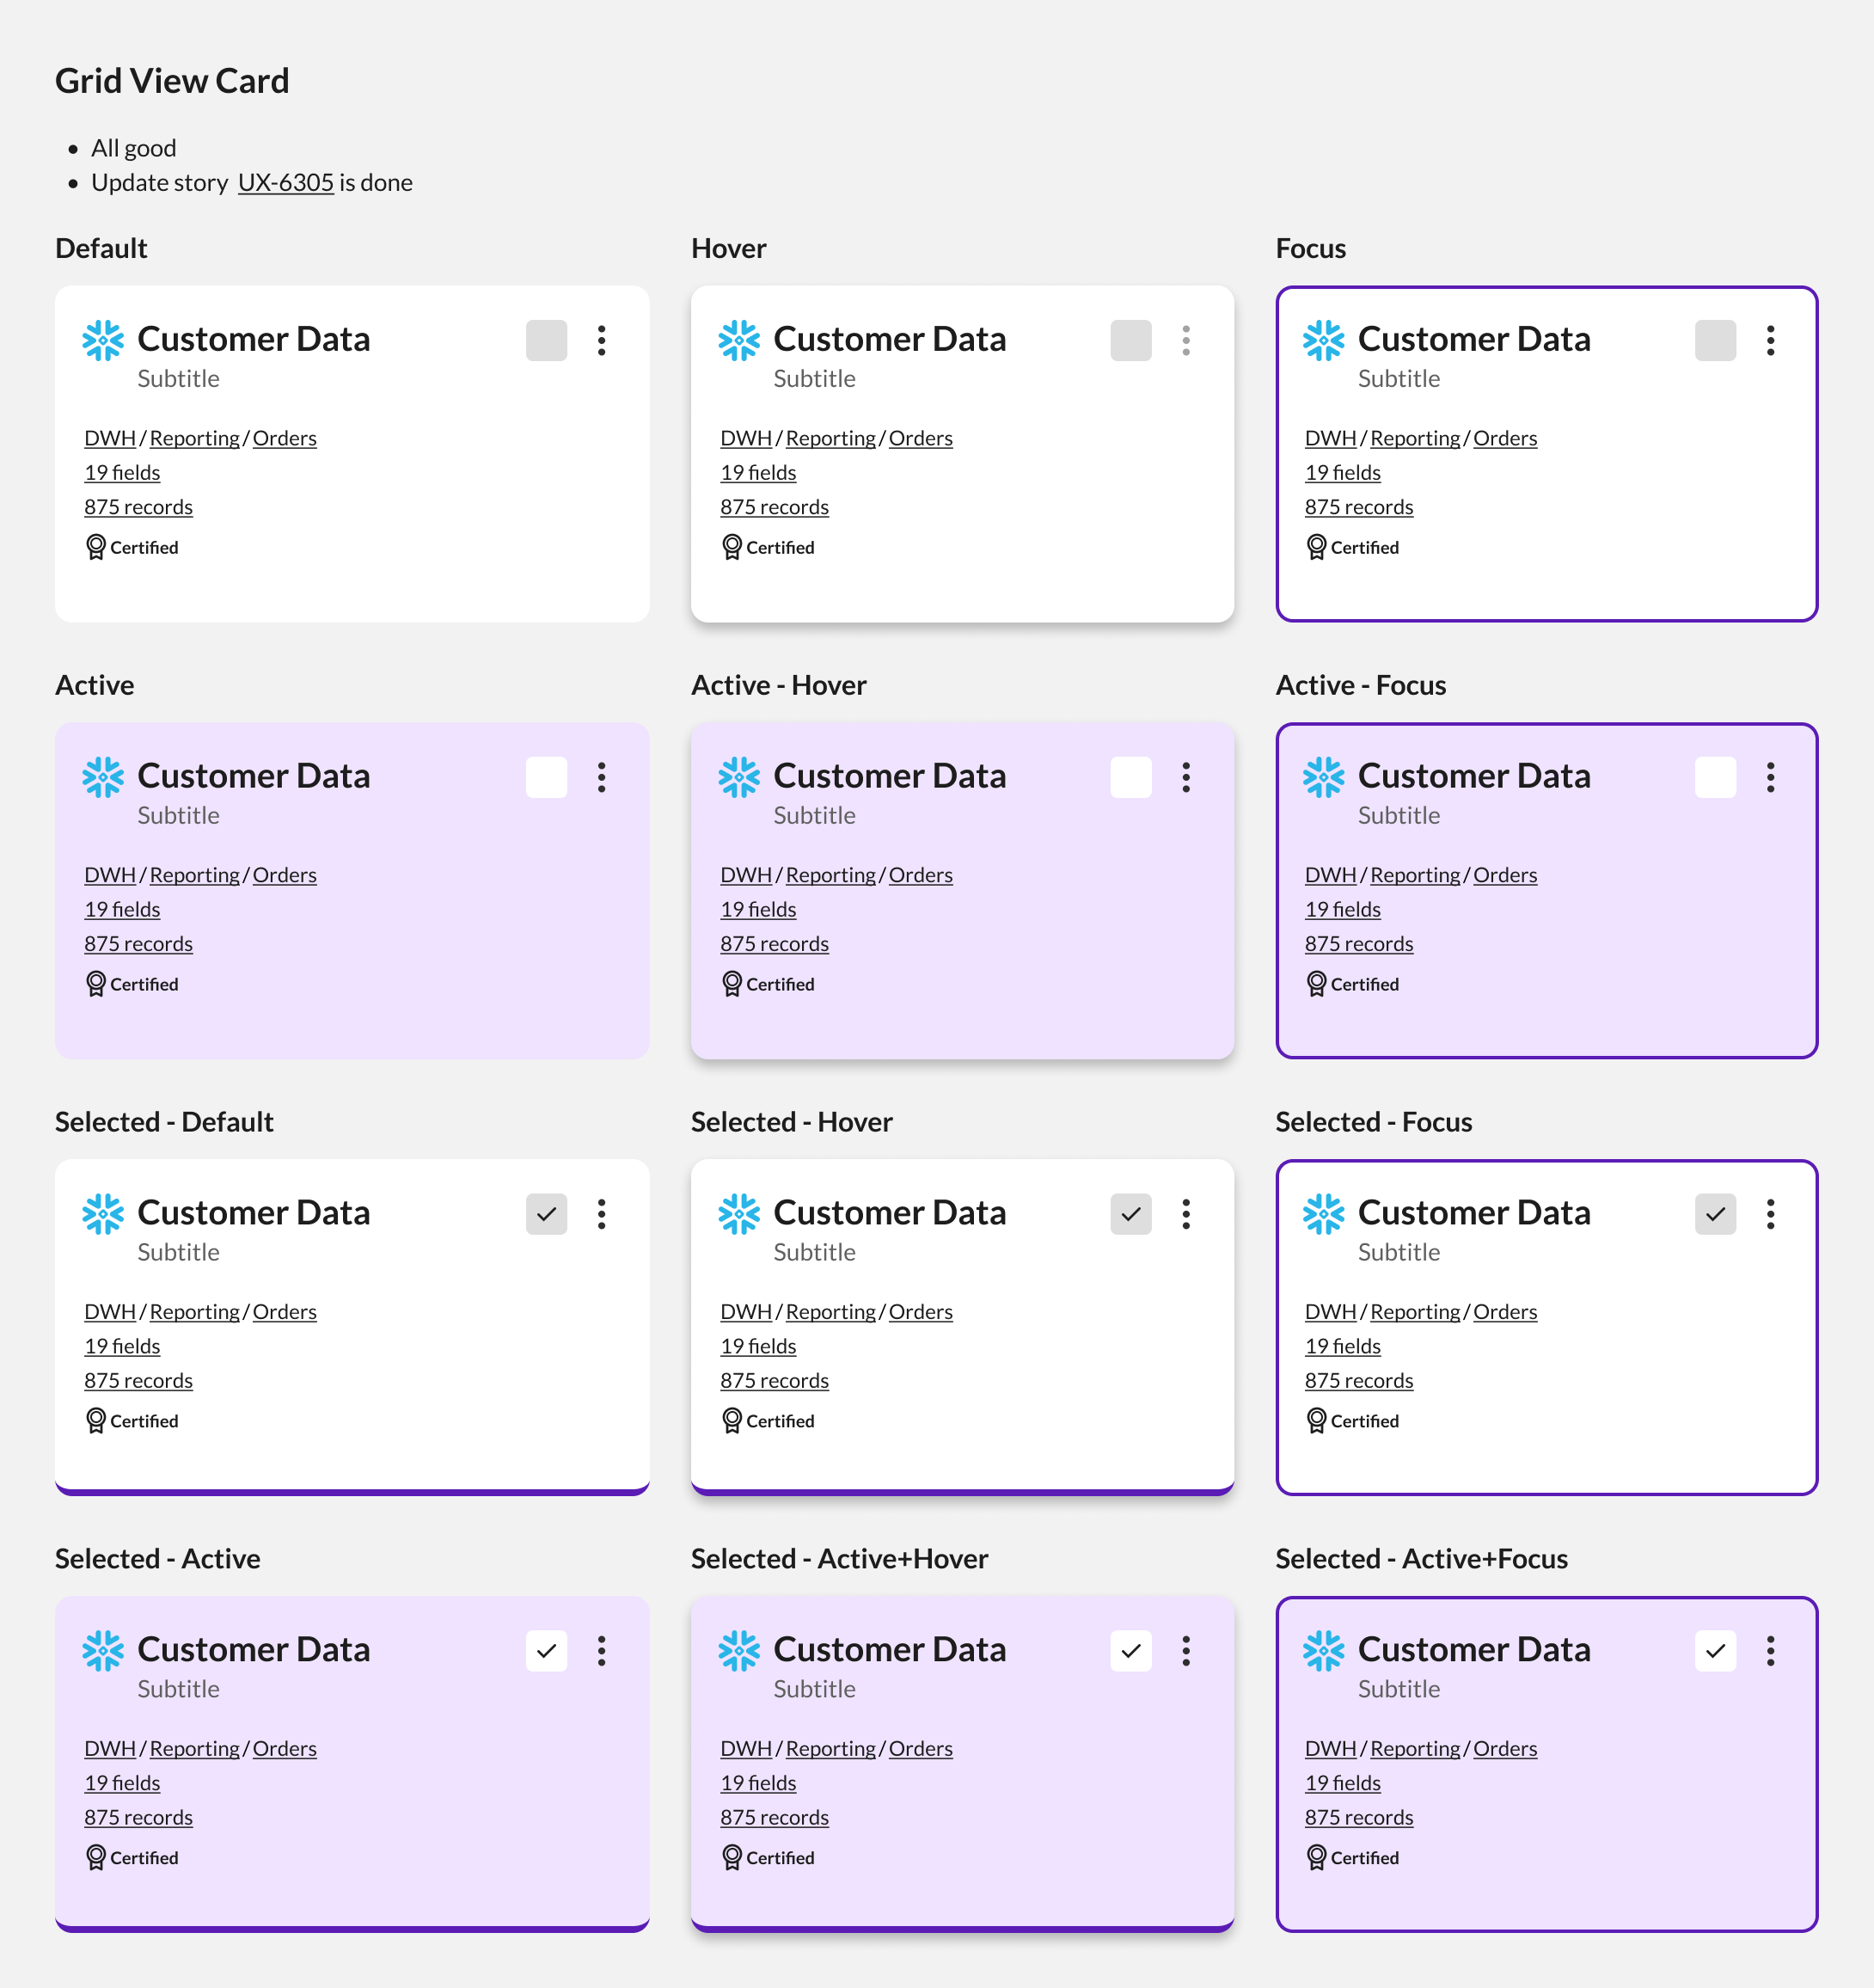The image size is (1874, 1988).
Task: Uncheck the checkbox on the Selected - Default card
Action: pyautogui.click(x=546, y=1214)
